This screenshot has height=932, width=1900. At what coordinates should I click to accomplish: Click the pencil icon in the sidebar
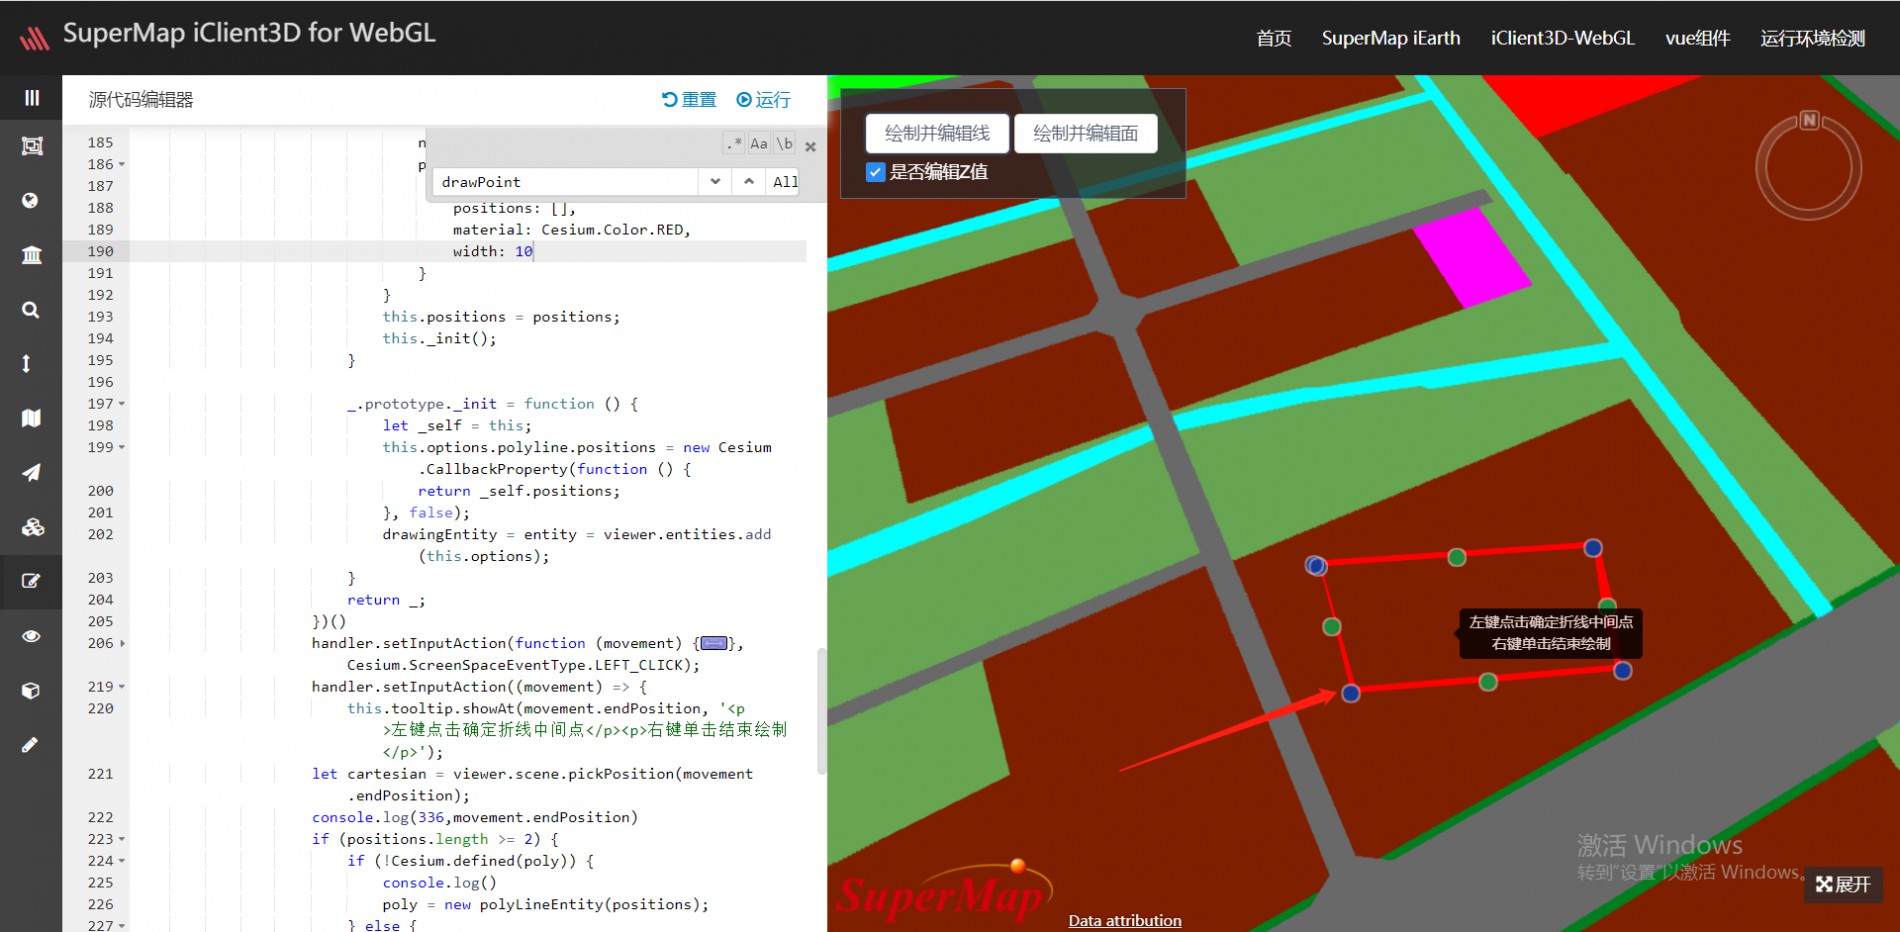31,744
